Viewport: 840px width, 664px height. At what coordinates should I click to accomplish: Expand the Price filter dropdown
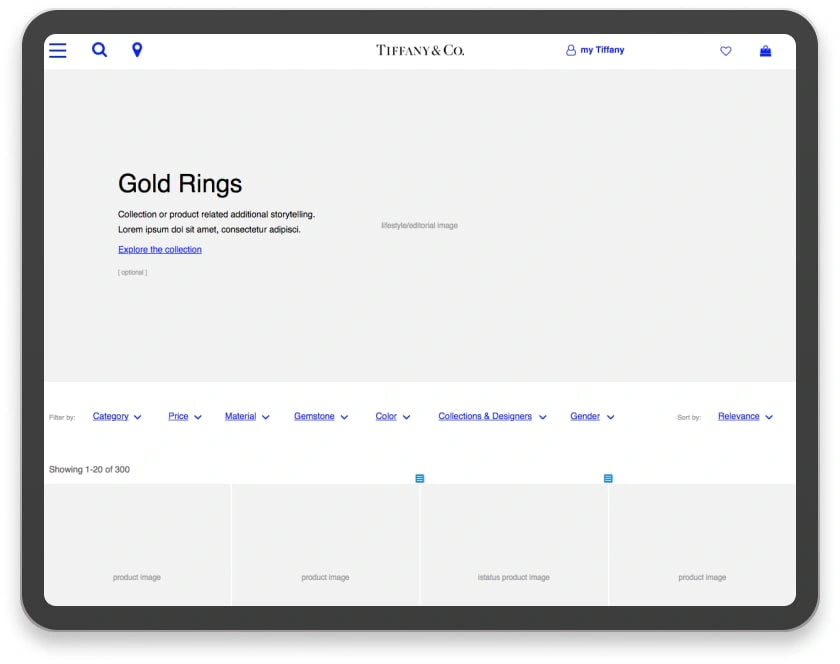[185, 416]
